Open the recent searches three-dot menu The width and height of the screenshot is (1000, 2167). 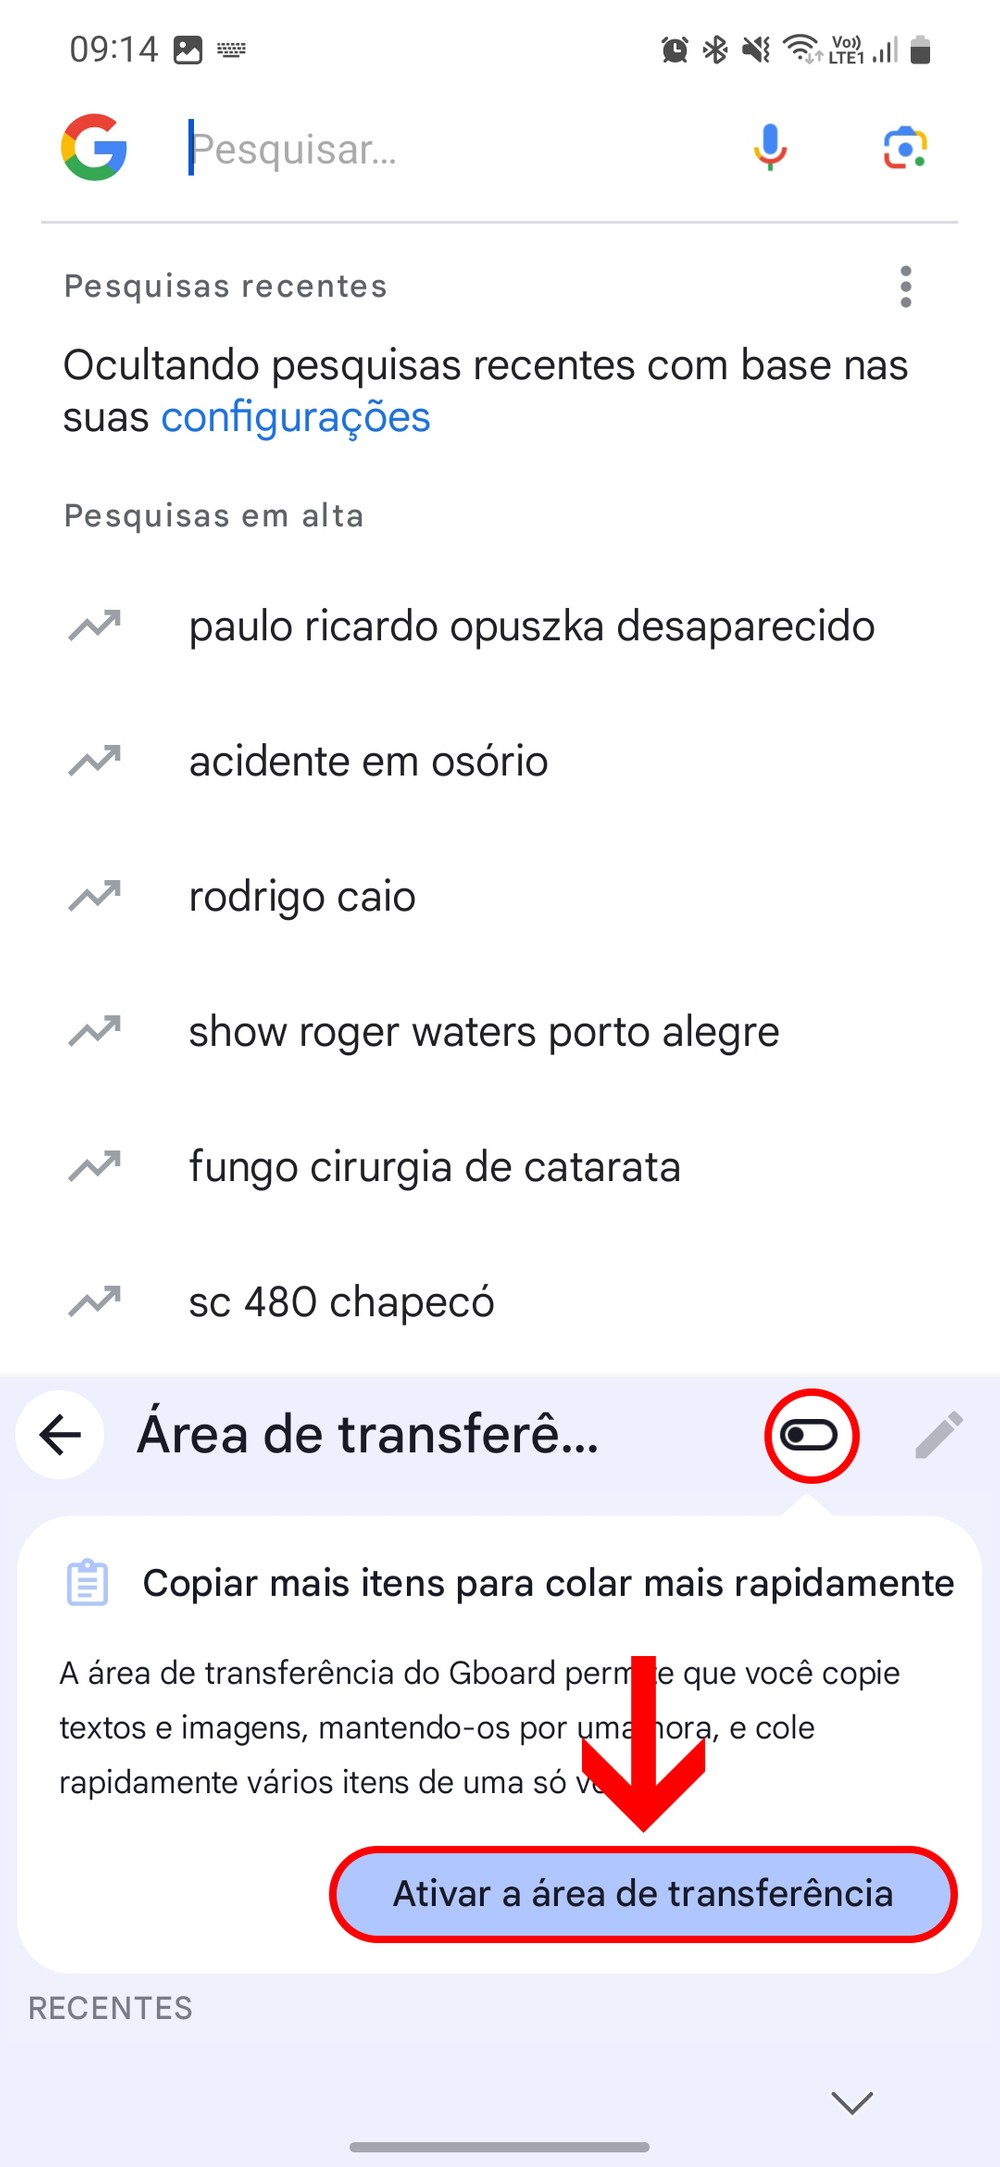[x=905, y=287]
